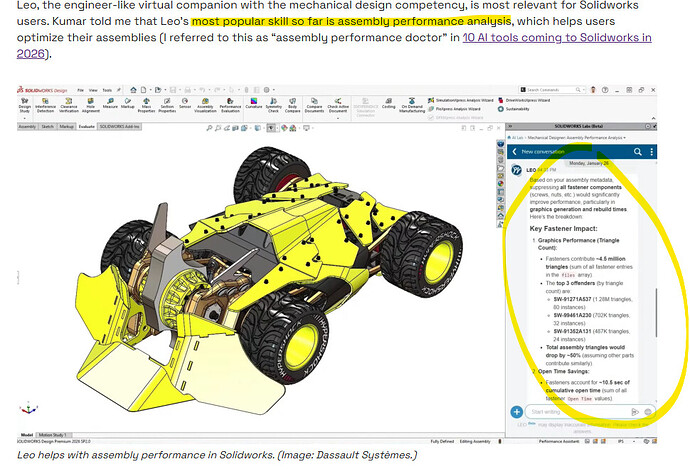Open the New document dropdown arrow

(150, 90)
